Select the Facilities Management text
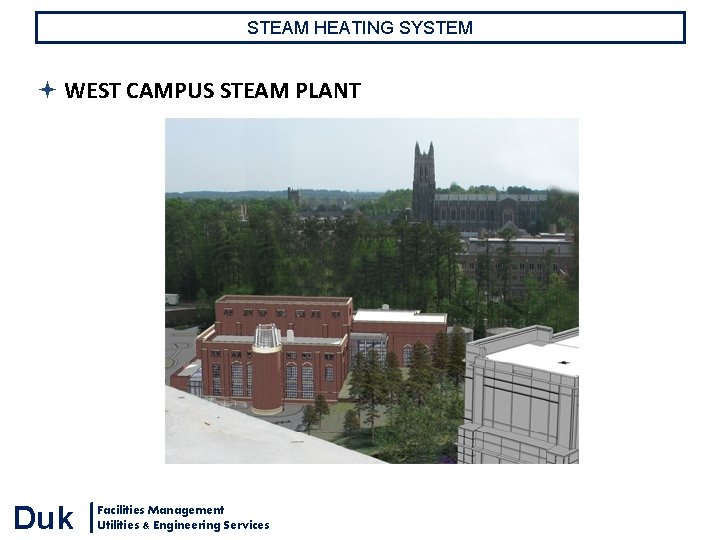 (x=160, y=510)
